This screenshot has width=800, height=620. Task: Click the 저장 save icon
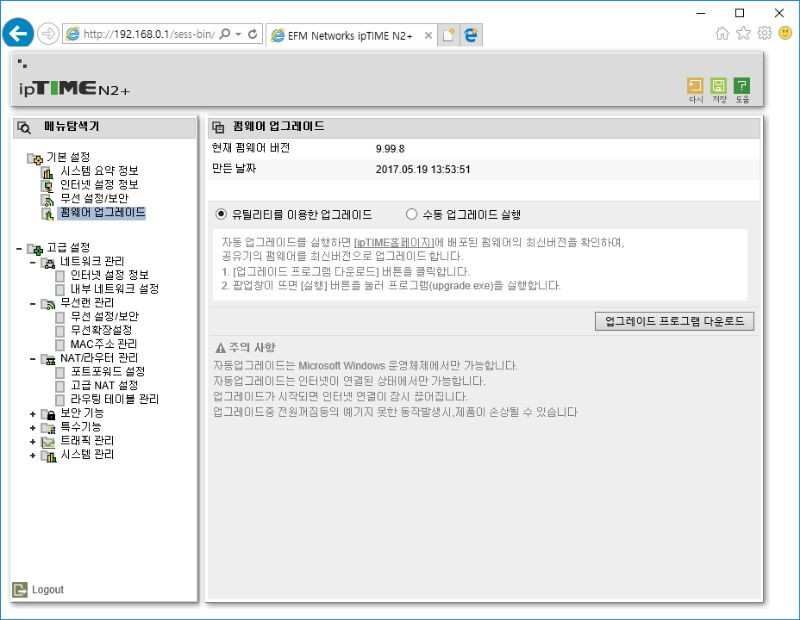tap(720, 87)
